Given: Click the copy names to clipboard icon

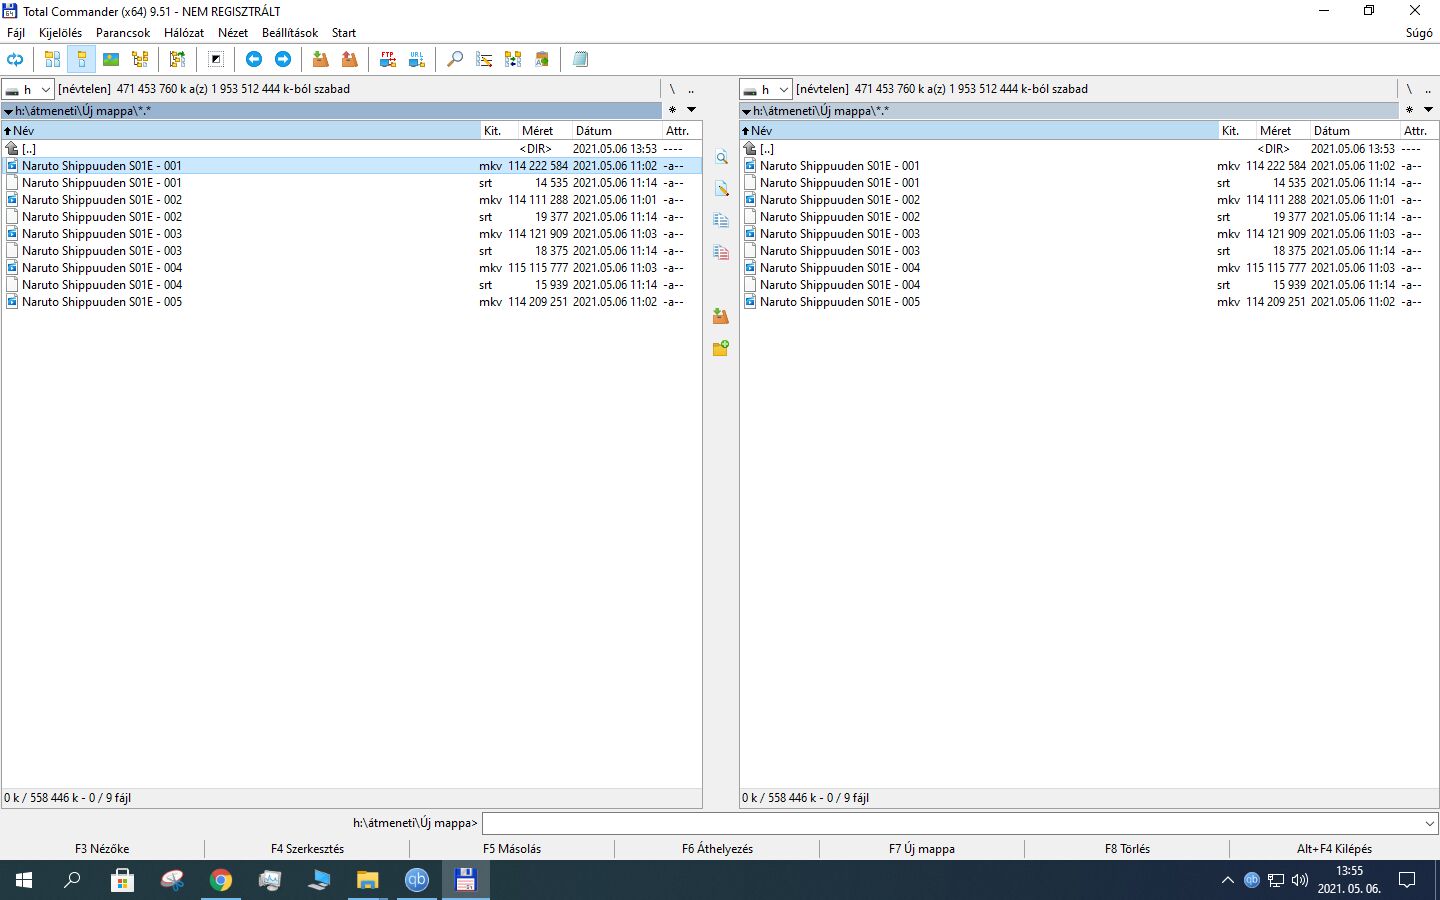Looking at the screenshot, I should (x=542, y=60).
